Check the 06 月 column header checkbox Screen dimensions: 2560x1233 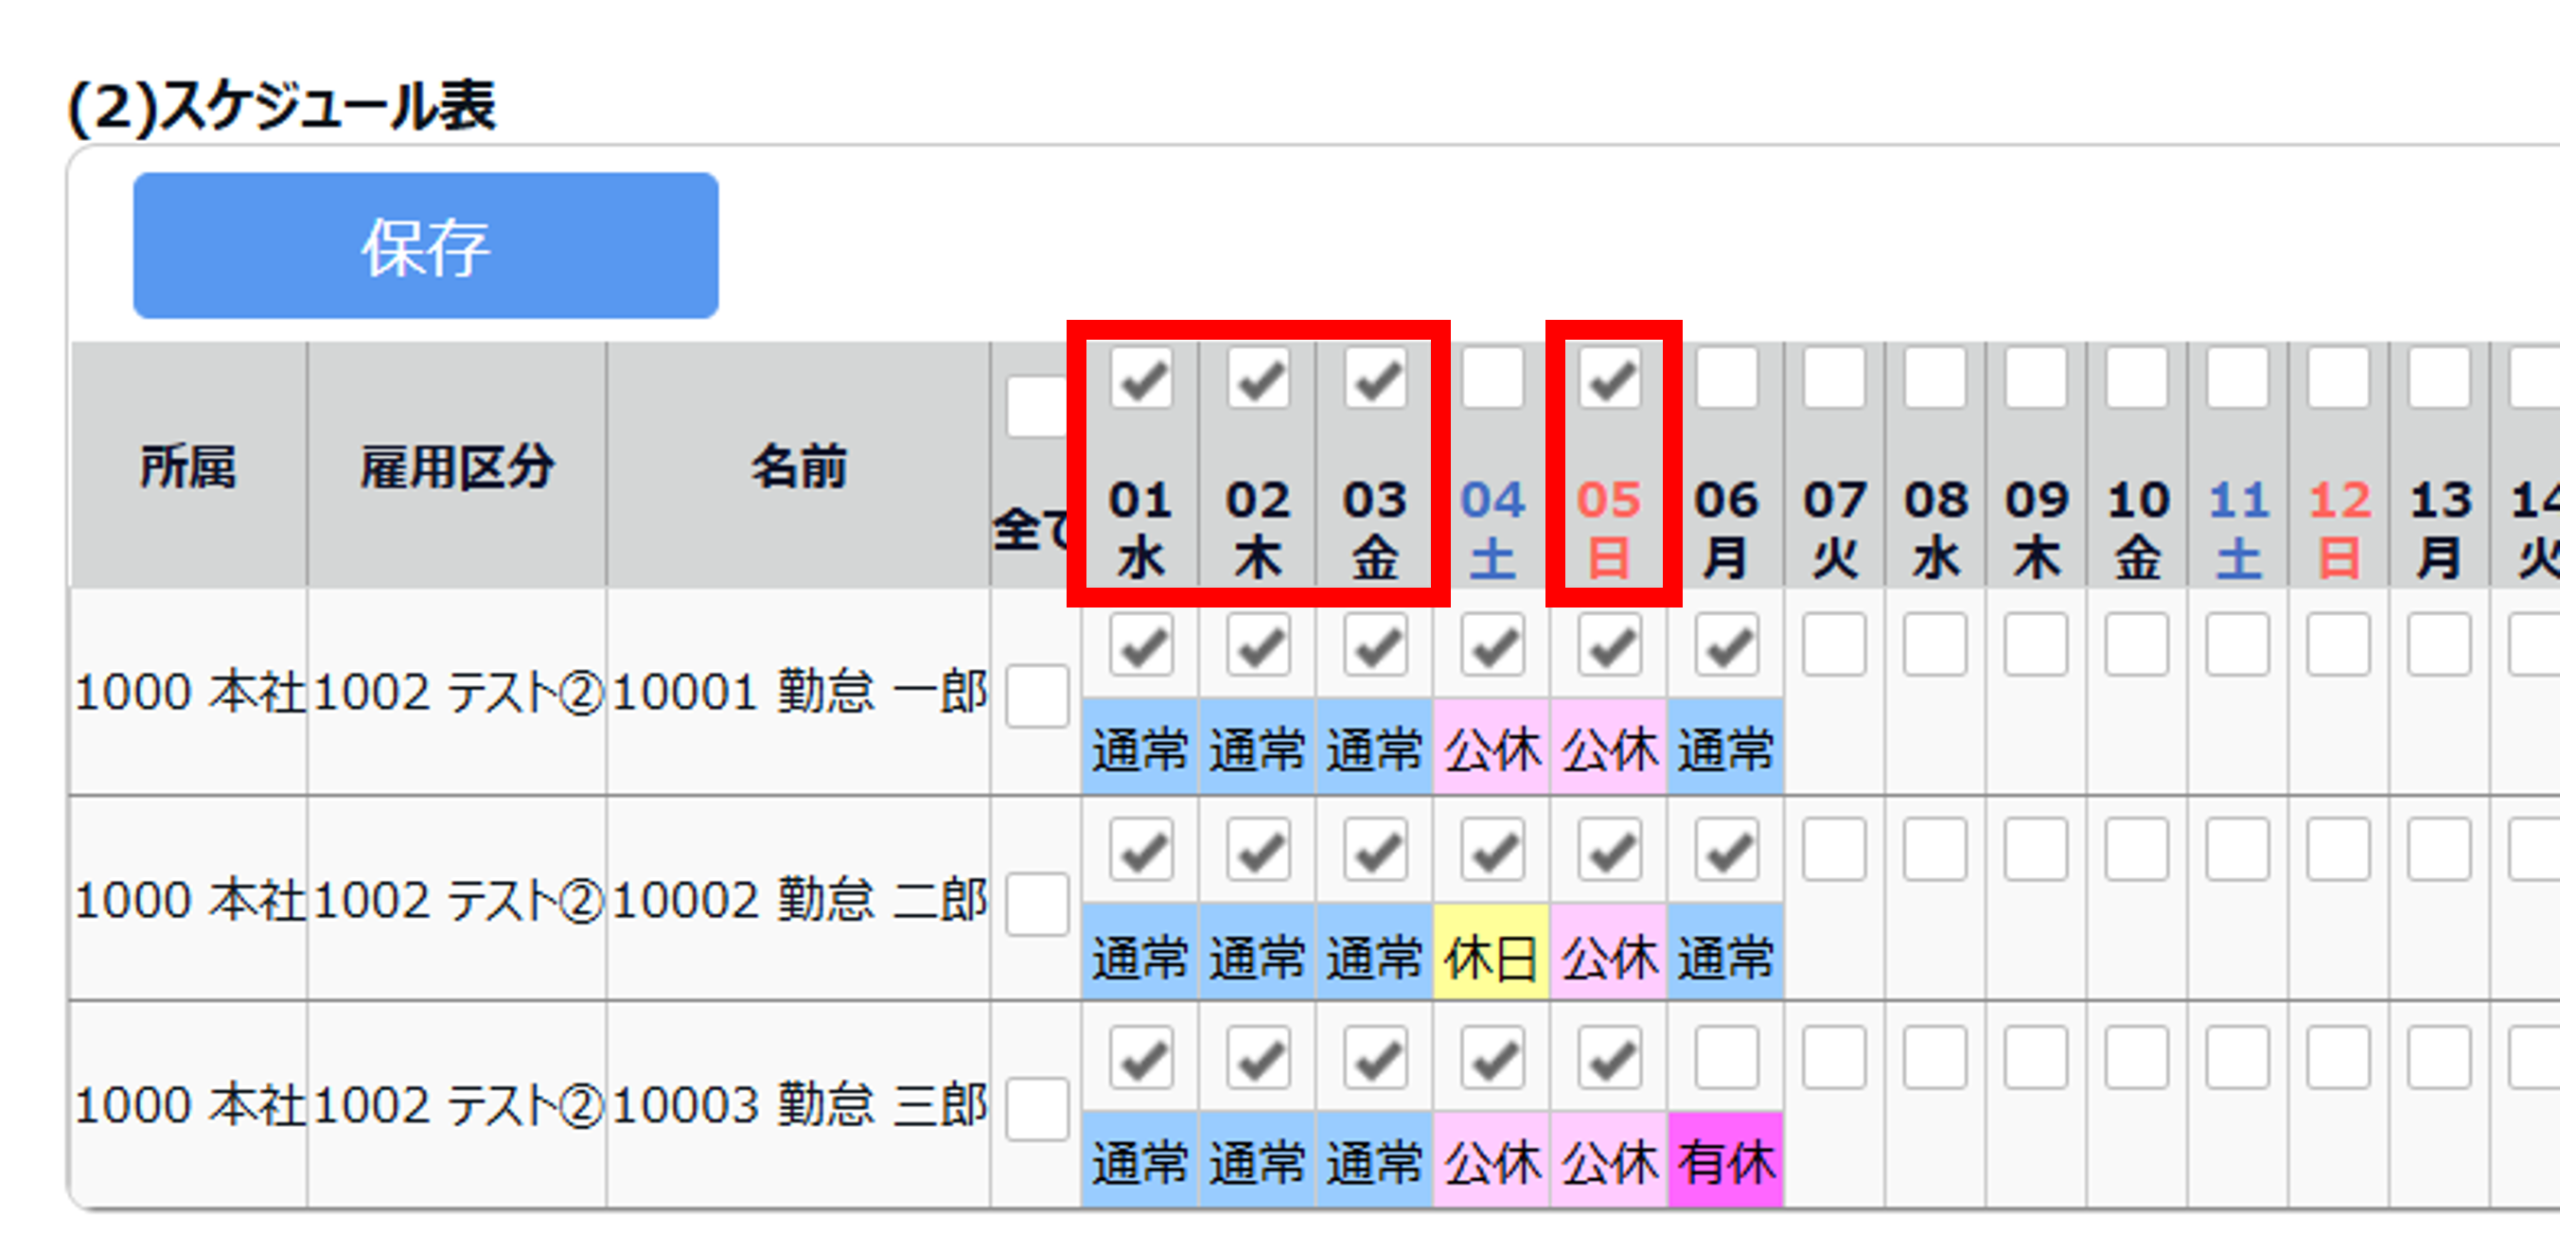1727,378
